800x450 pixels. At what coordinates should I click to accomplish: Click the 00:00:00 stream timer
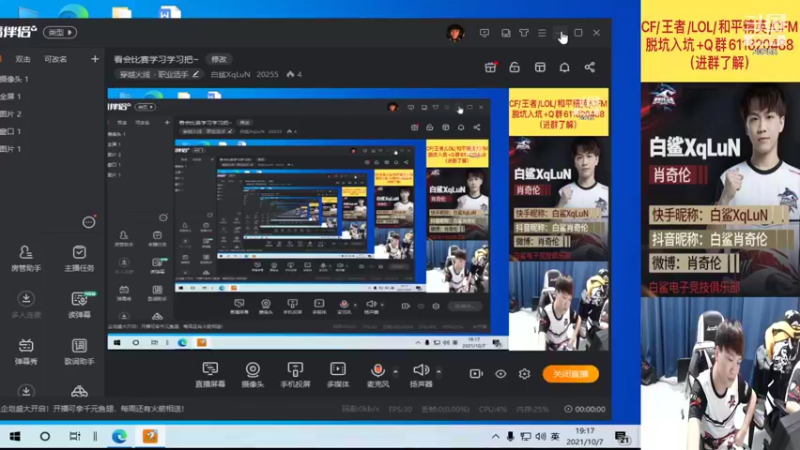click(x=585, y=409)
